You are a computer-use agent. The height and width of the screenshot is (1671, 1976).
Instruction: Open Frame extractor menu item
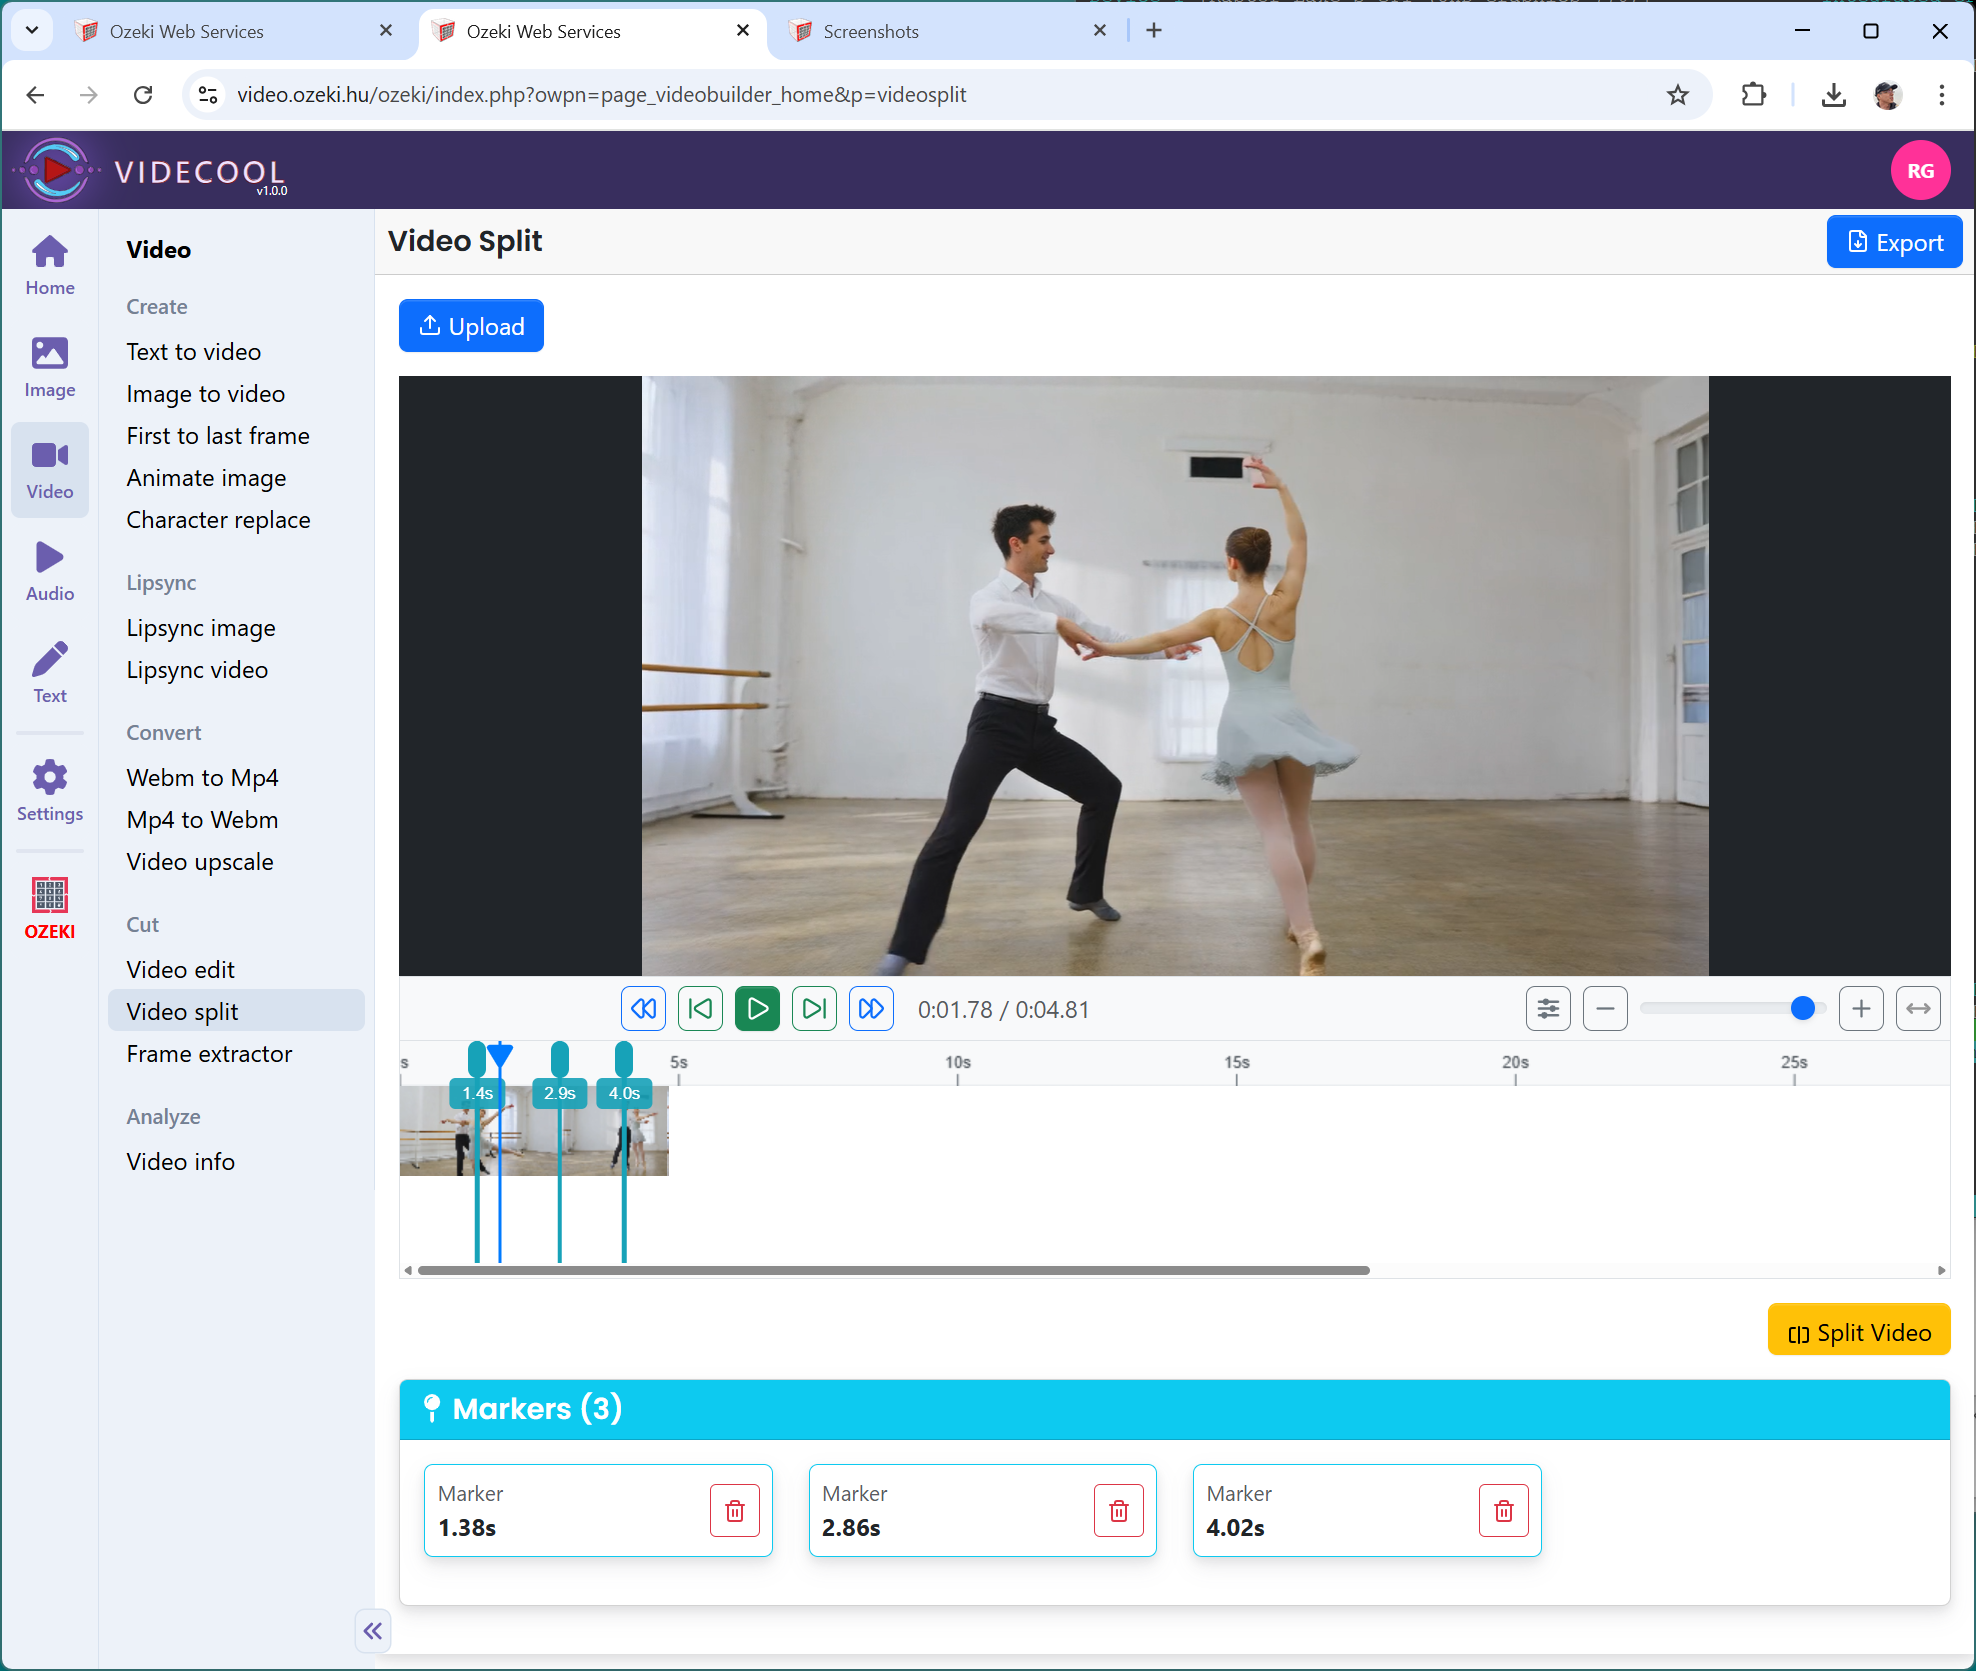pyautogui.click(x=209, y=1054)
